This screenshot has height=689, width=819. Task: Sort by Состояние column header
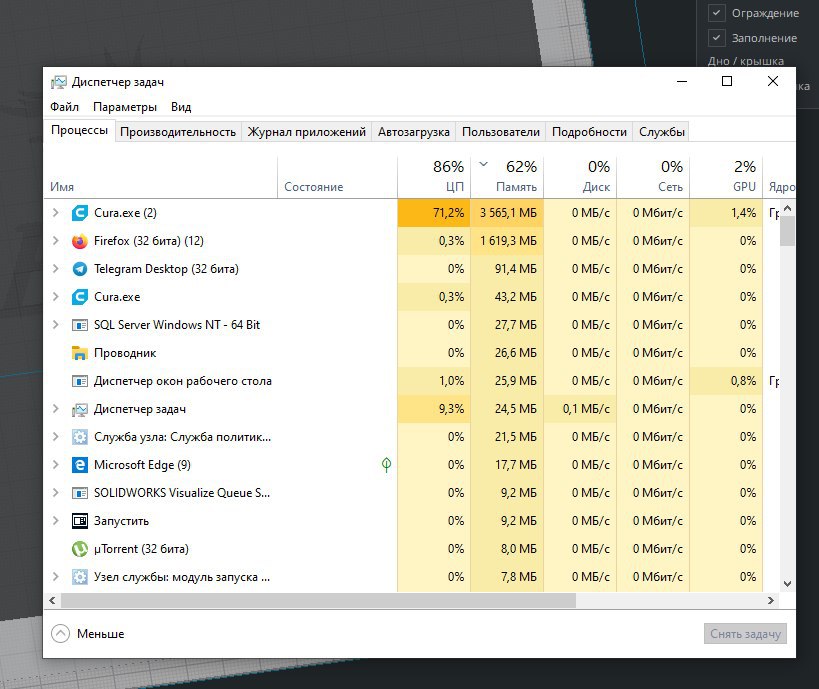click(337, 177)
